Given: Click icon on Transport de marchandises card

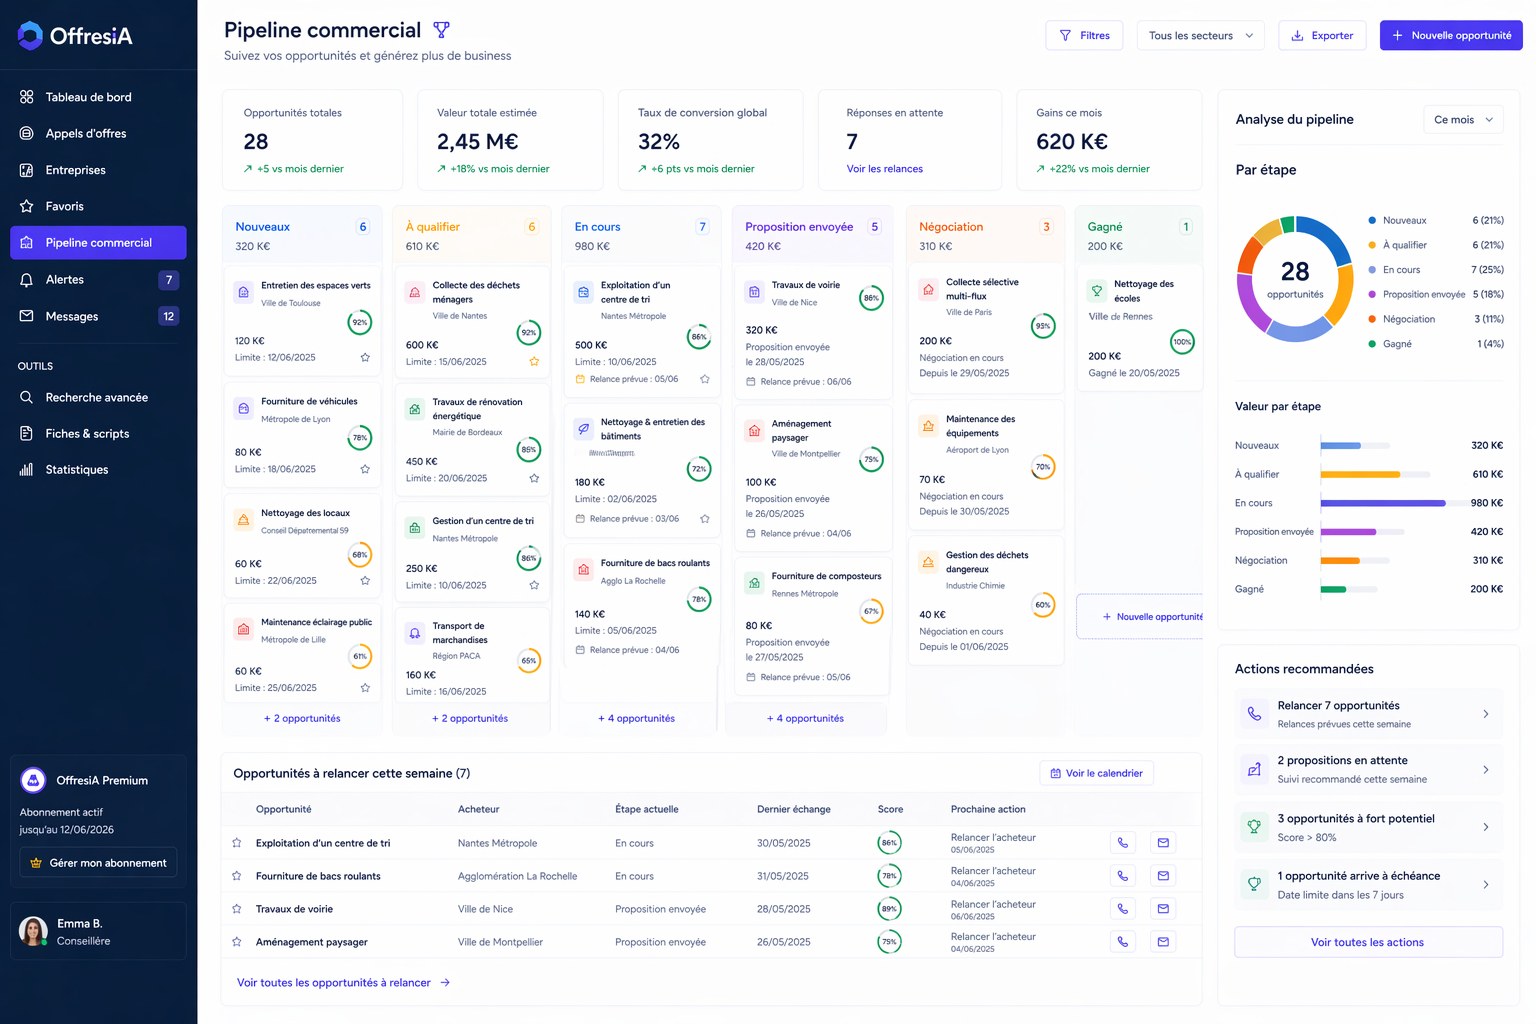Looking at the screenshot, I should 414,633.
